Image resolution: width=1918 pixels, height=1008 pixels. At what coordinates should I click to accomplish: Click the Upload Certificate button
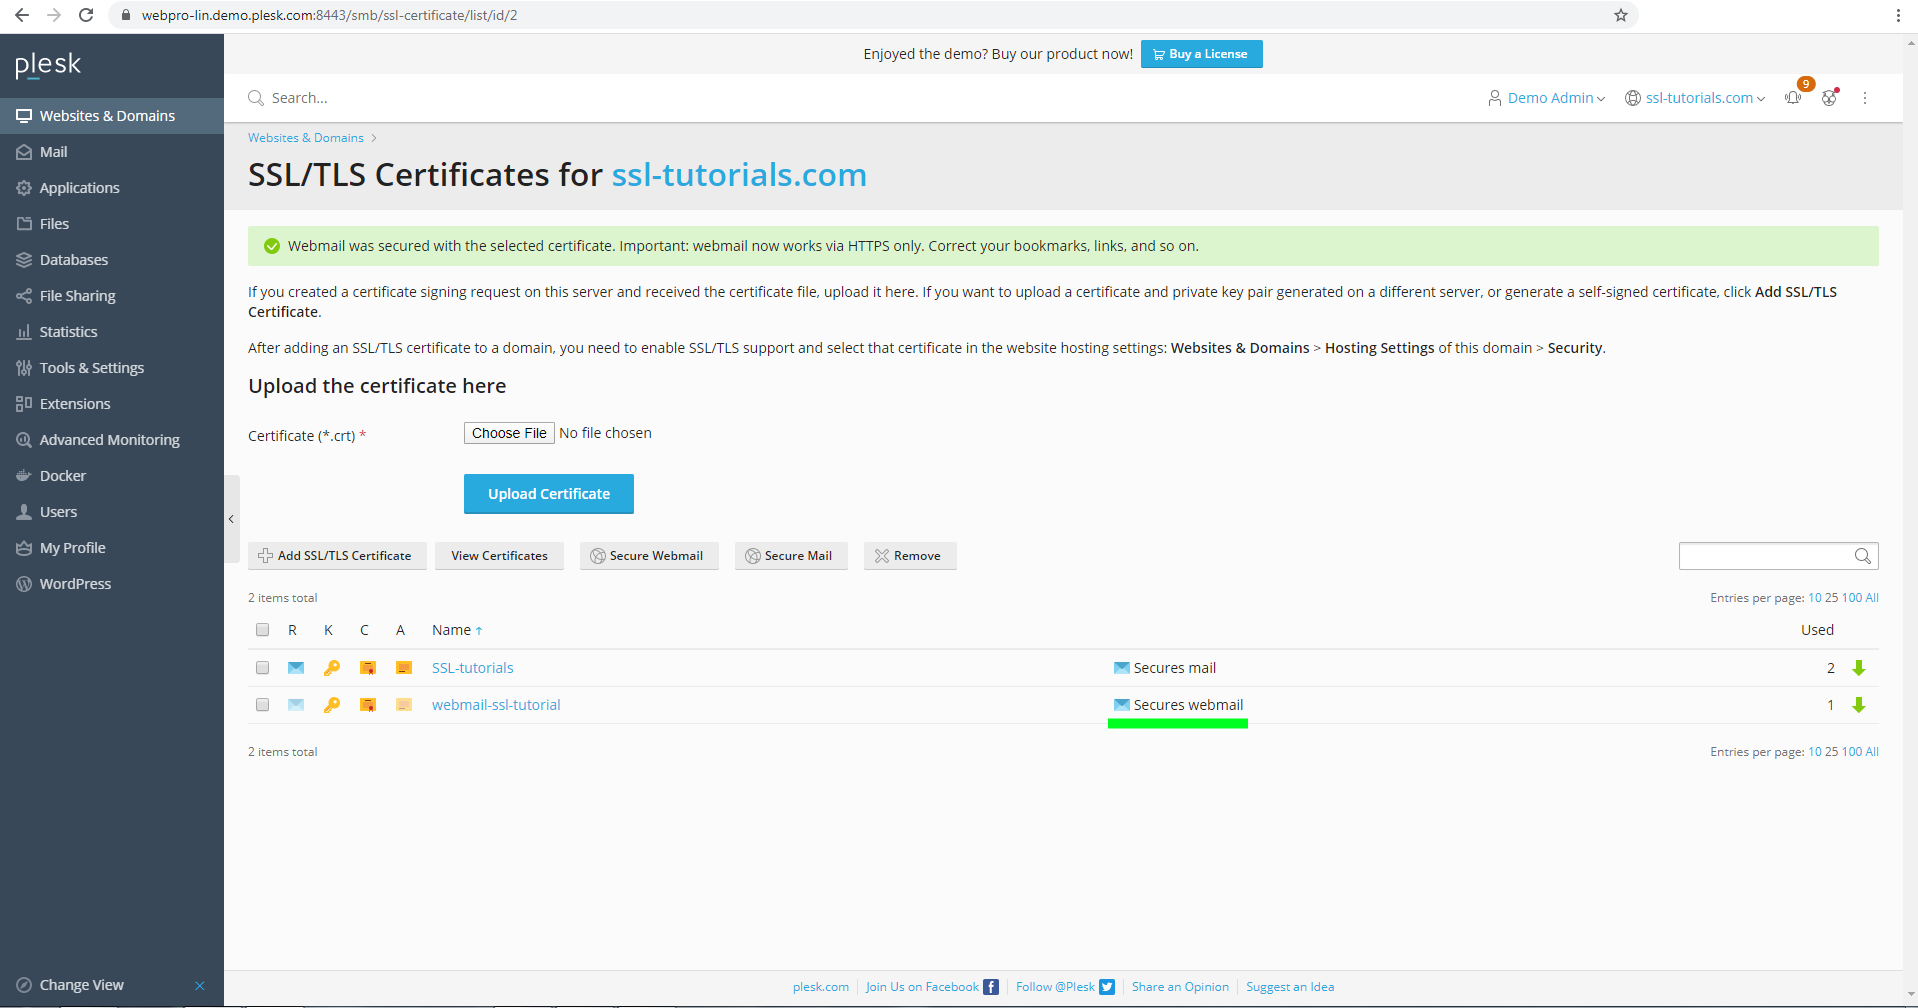(549, 494)
